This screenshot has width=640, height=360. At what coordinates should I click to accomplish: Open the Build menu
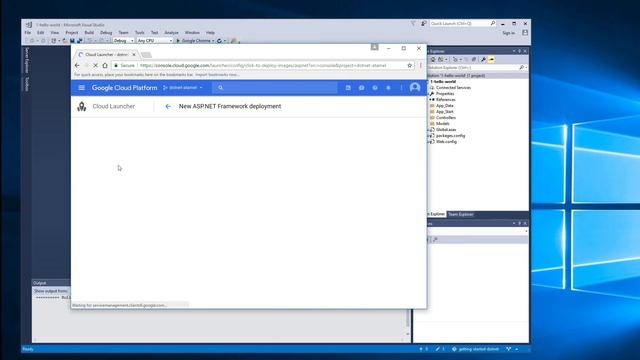click(89, 33)
